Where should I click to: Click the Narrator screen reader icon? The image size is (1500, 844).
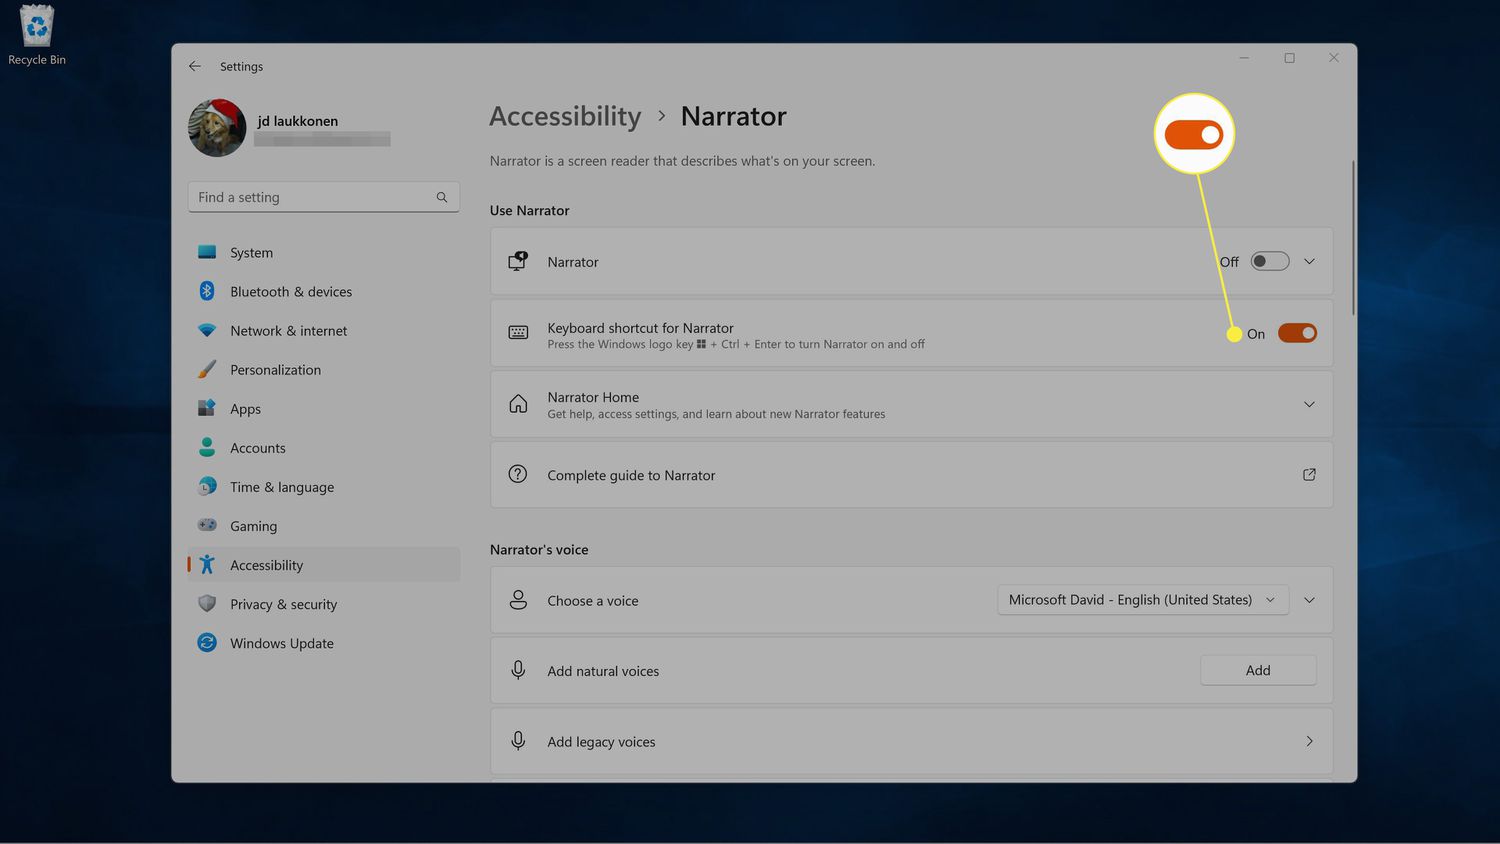518,261
